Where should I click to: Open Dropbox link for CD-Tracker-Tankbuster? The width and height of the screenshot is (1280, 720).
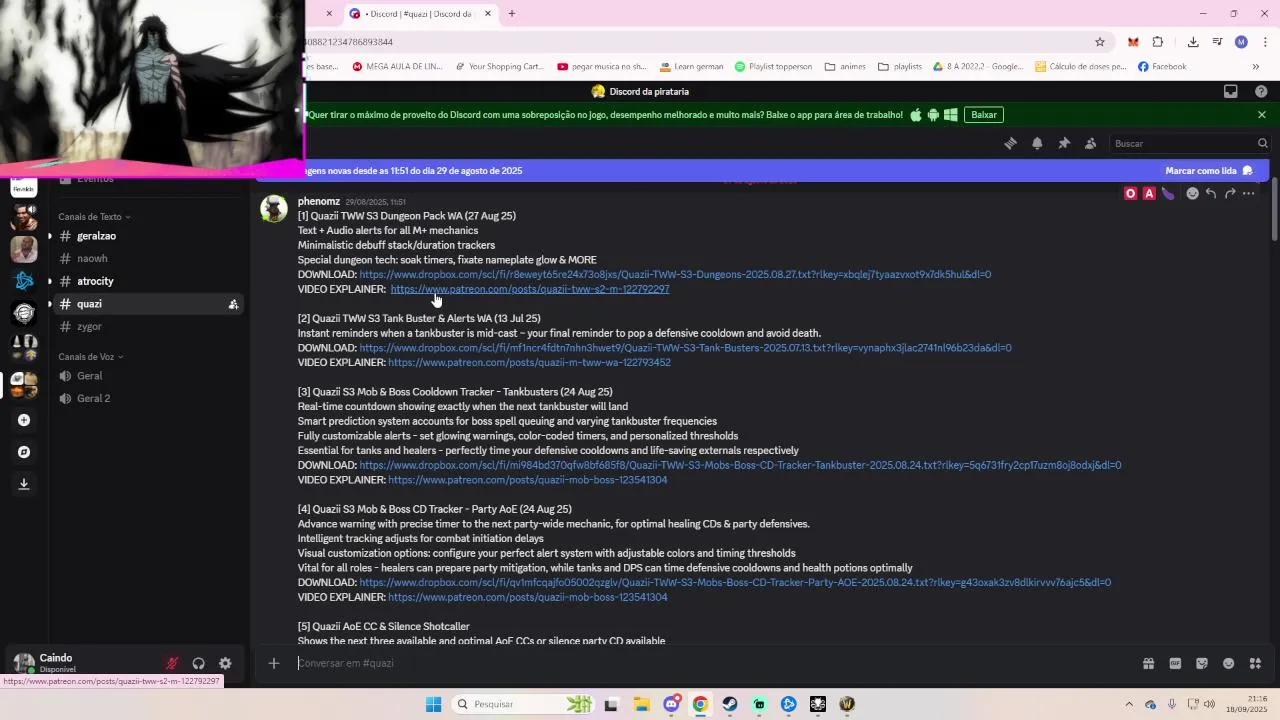(740, 465)
